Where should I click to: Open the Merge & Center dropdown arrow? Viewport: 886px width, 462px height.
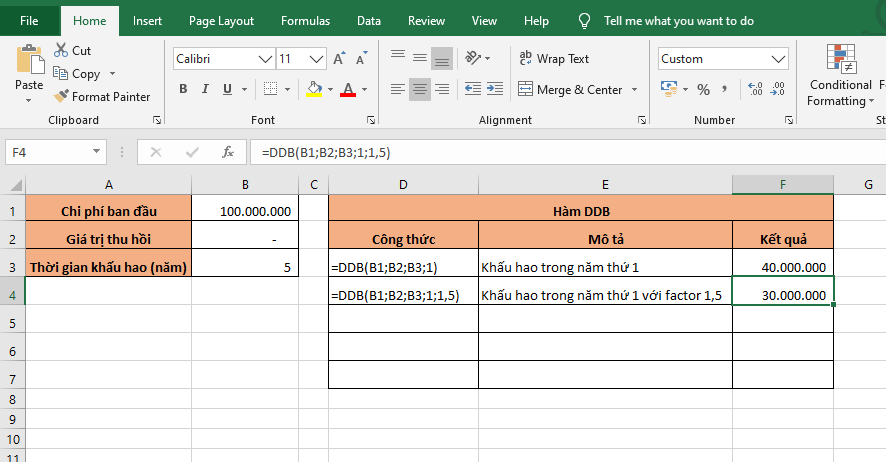pyautogui.click(x=634, y=90)
